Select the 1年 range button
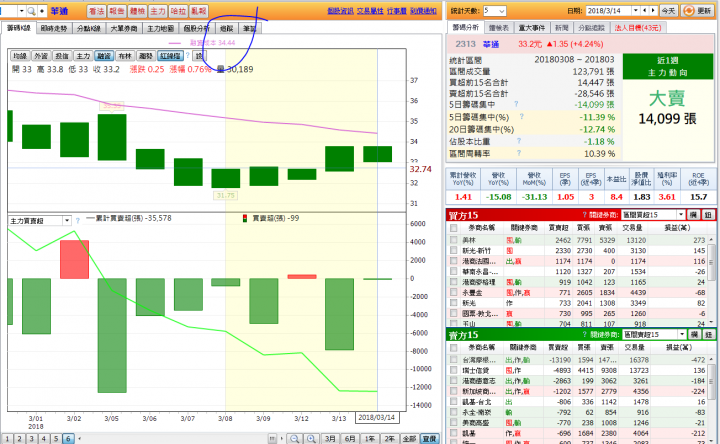 (370, 439)
